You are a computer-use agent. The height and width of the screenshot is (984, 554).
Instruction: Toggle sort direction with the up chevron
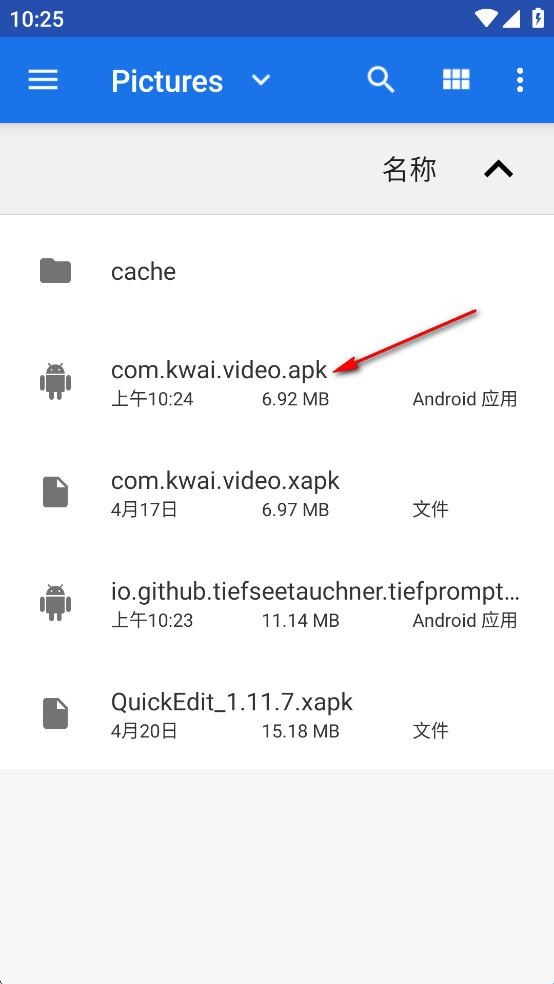(x=499, y=169)
